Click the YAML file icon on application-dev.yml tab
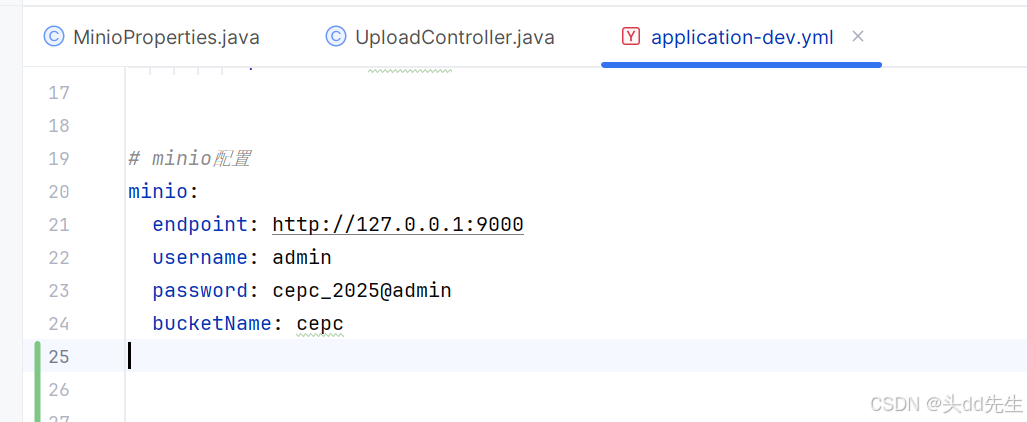This screenshot has height=422, width=1027. tap(631, 37)
